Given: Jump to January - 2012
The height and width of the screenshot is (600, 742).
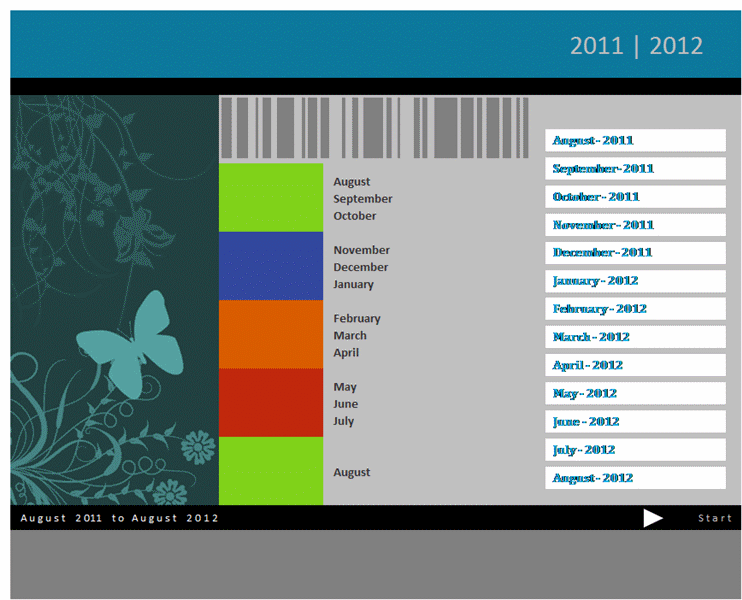Looking at the screenshot, I should tap(635, 281).
